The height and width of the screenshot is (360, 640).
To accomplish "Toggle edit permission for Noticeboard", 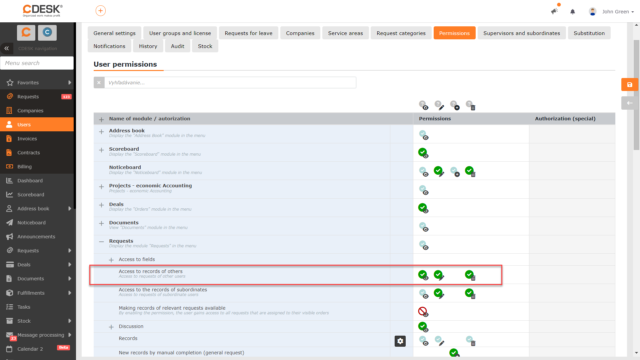I will (x=439, y=171).
